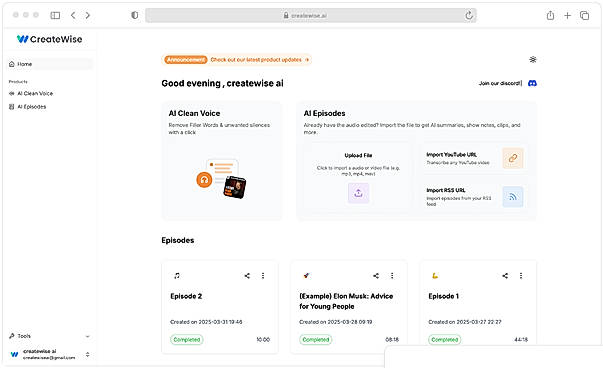Toggle the theme sun icon

pos(533,60)
